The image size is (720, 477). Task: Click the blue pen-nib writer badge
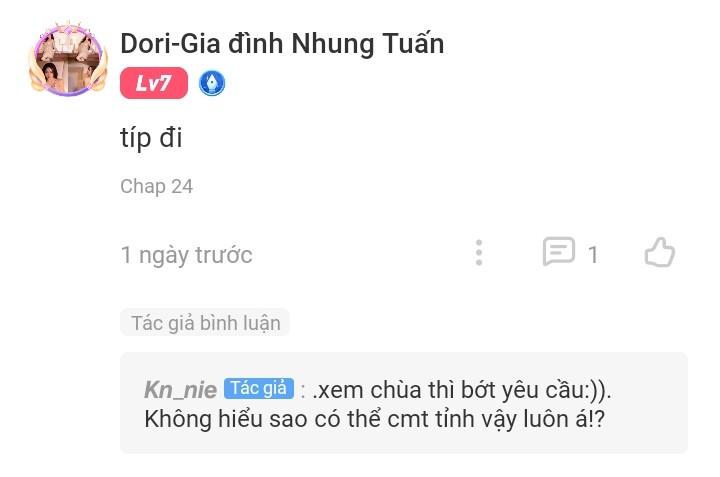212,83
